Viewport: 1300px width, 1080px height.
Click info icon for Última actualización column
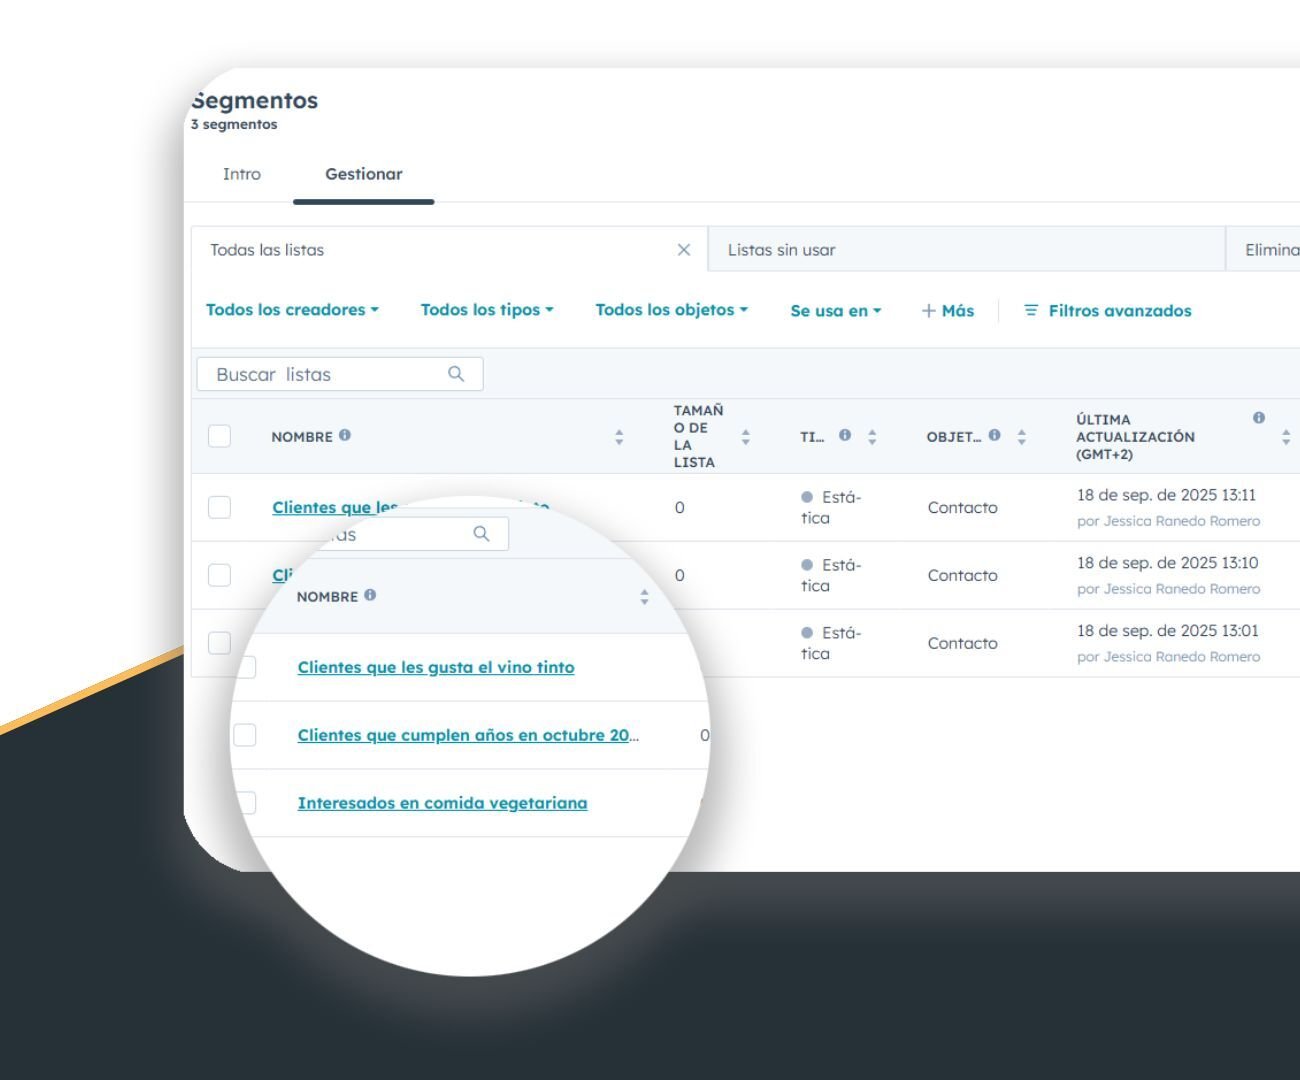pos(1258,418)
